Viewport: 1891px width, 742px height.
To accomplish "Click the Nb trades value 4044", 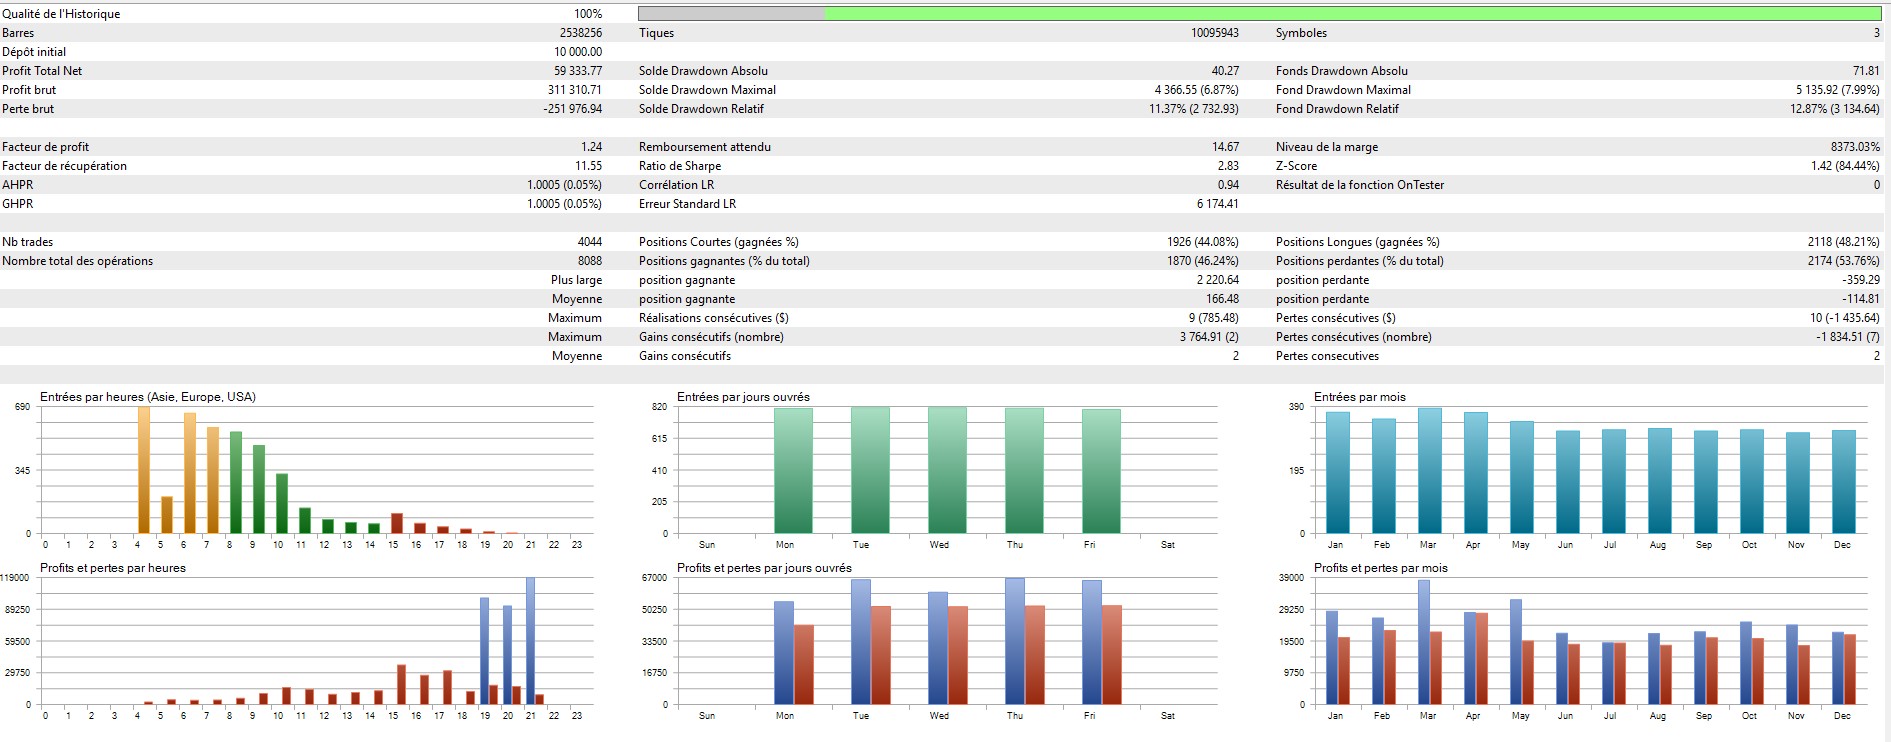I will (x=590, y=242).
